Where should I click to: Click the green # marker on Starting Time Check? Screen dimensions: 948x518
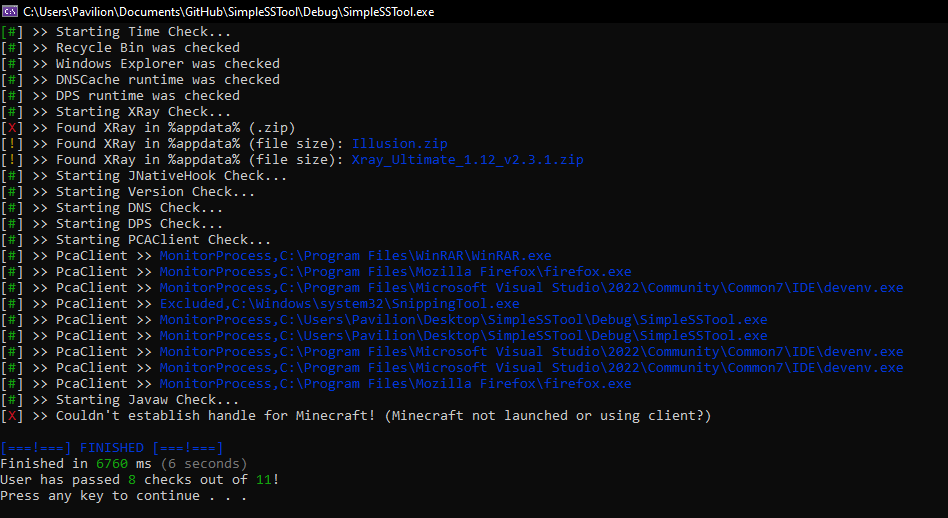pyautogui.click(x=11, y=32)
